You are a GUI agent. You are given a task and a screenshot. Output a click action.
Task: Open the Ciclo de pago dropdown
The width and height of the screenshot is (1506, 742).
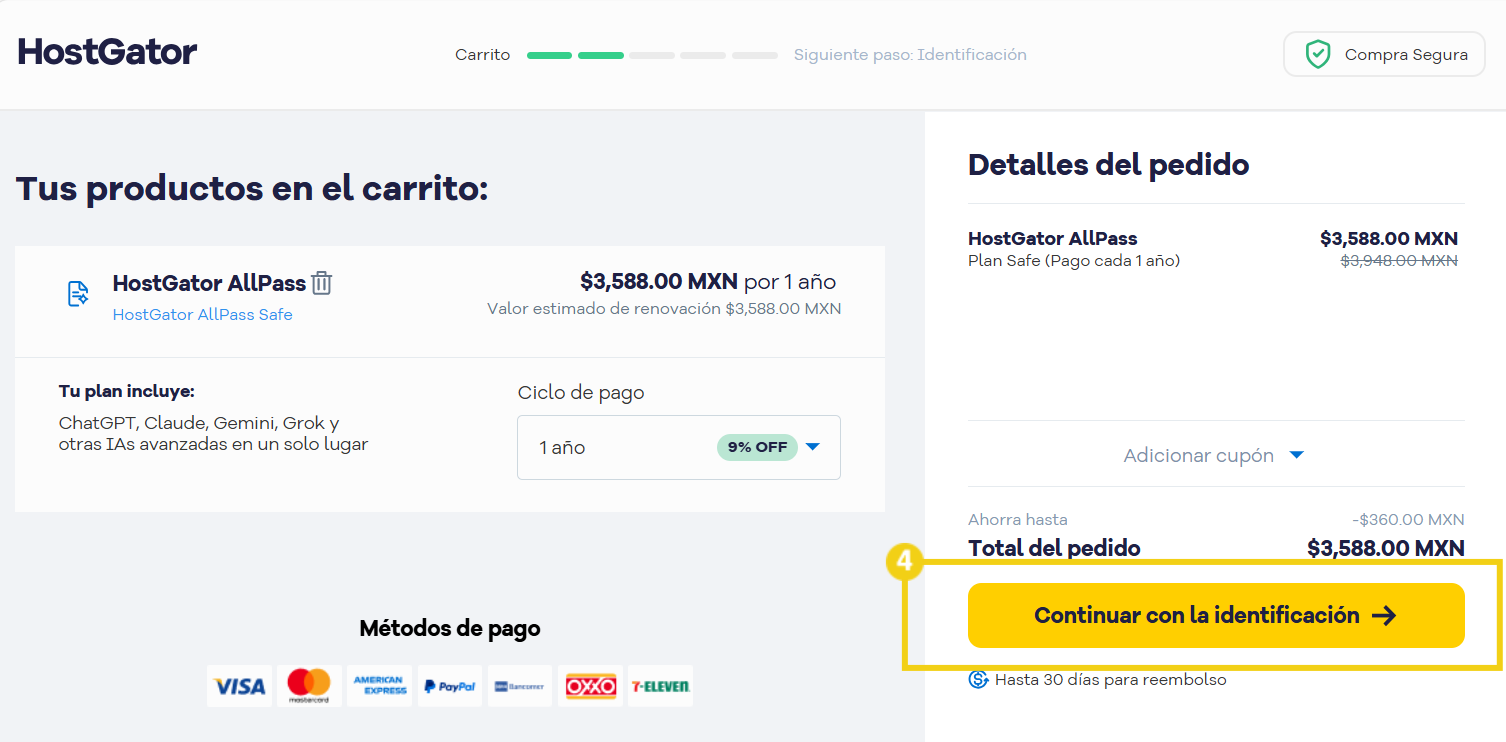click(x=678, y=447)
